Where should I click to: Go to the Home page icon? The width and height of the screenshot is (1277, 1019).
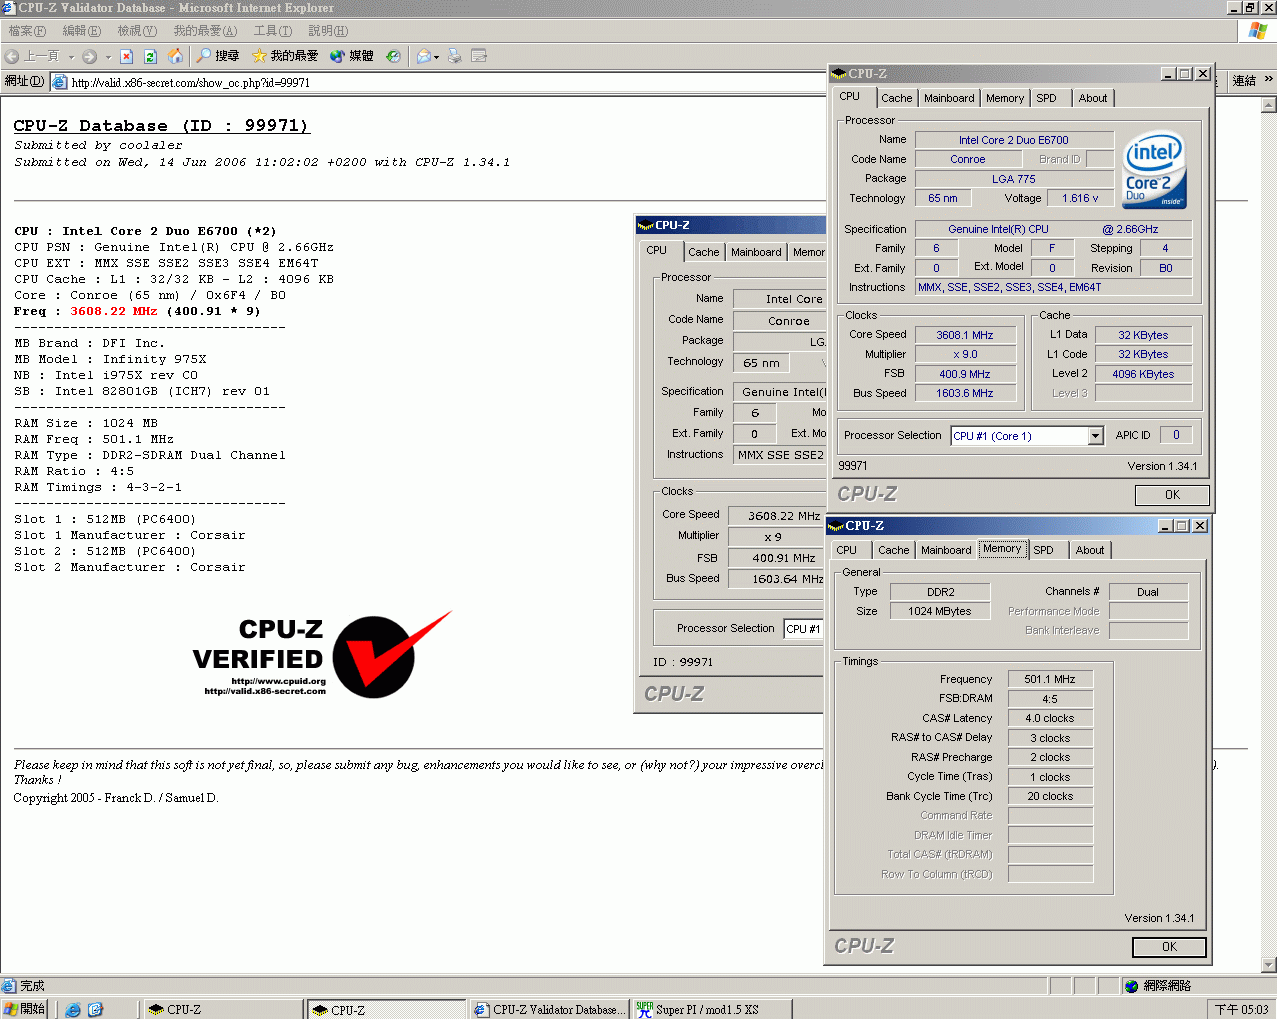pos(175,56)
